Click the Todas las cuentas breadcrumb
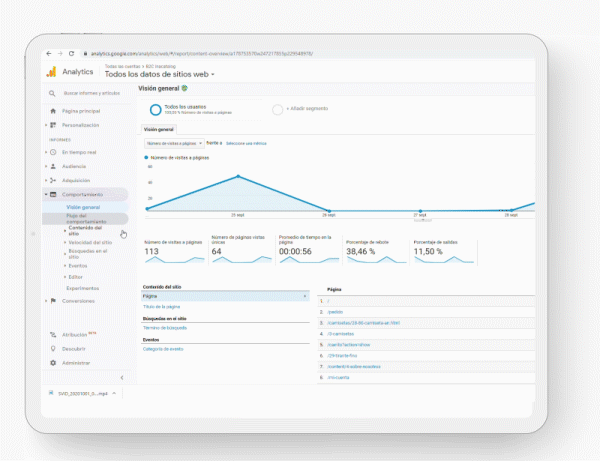This screenshot has height=461, width=600. click(122, 67)
